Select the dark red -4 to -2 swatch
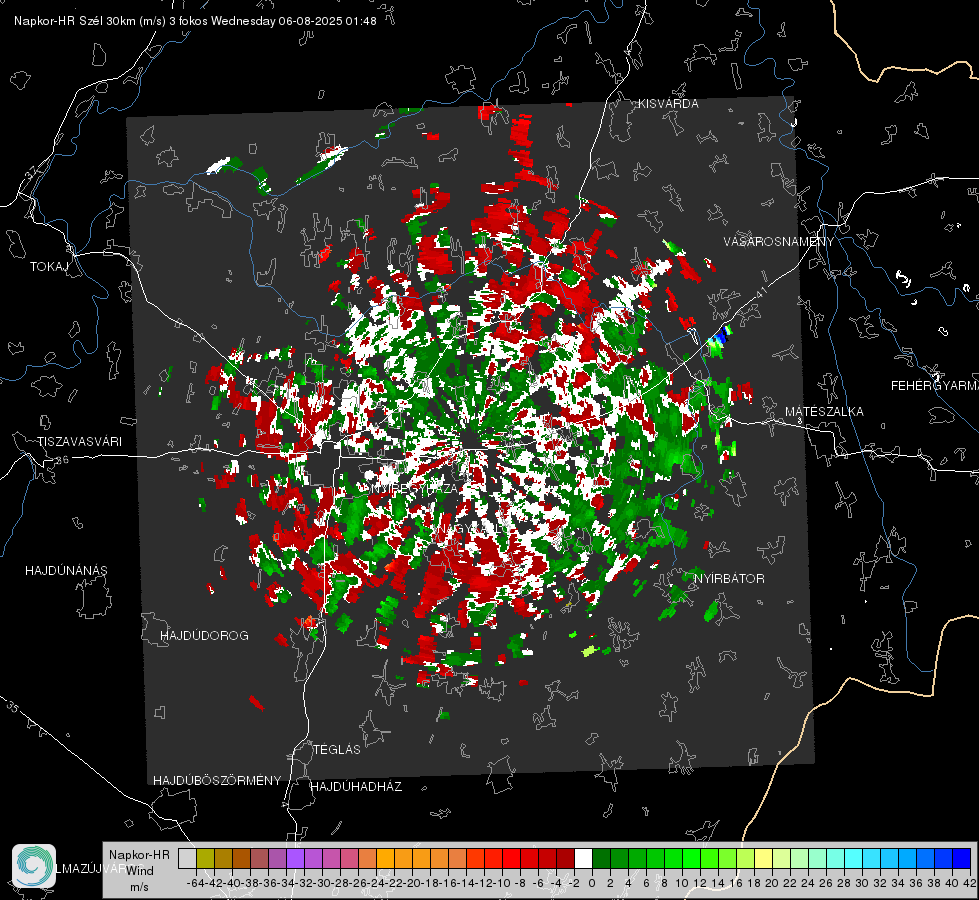This screenshot has height=900, width=979. click(565, 858)
